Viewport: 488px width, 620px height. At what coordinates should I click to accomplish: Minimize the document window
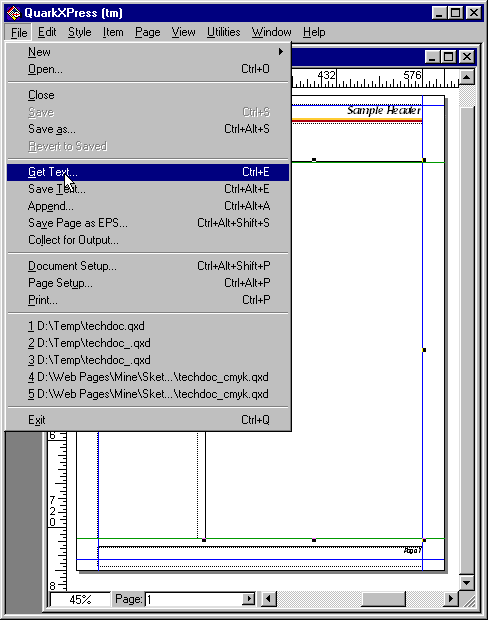pos(432,57)
